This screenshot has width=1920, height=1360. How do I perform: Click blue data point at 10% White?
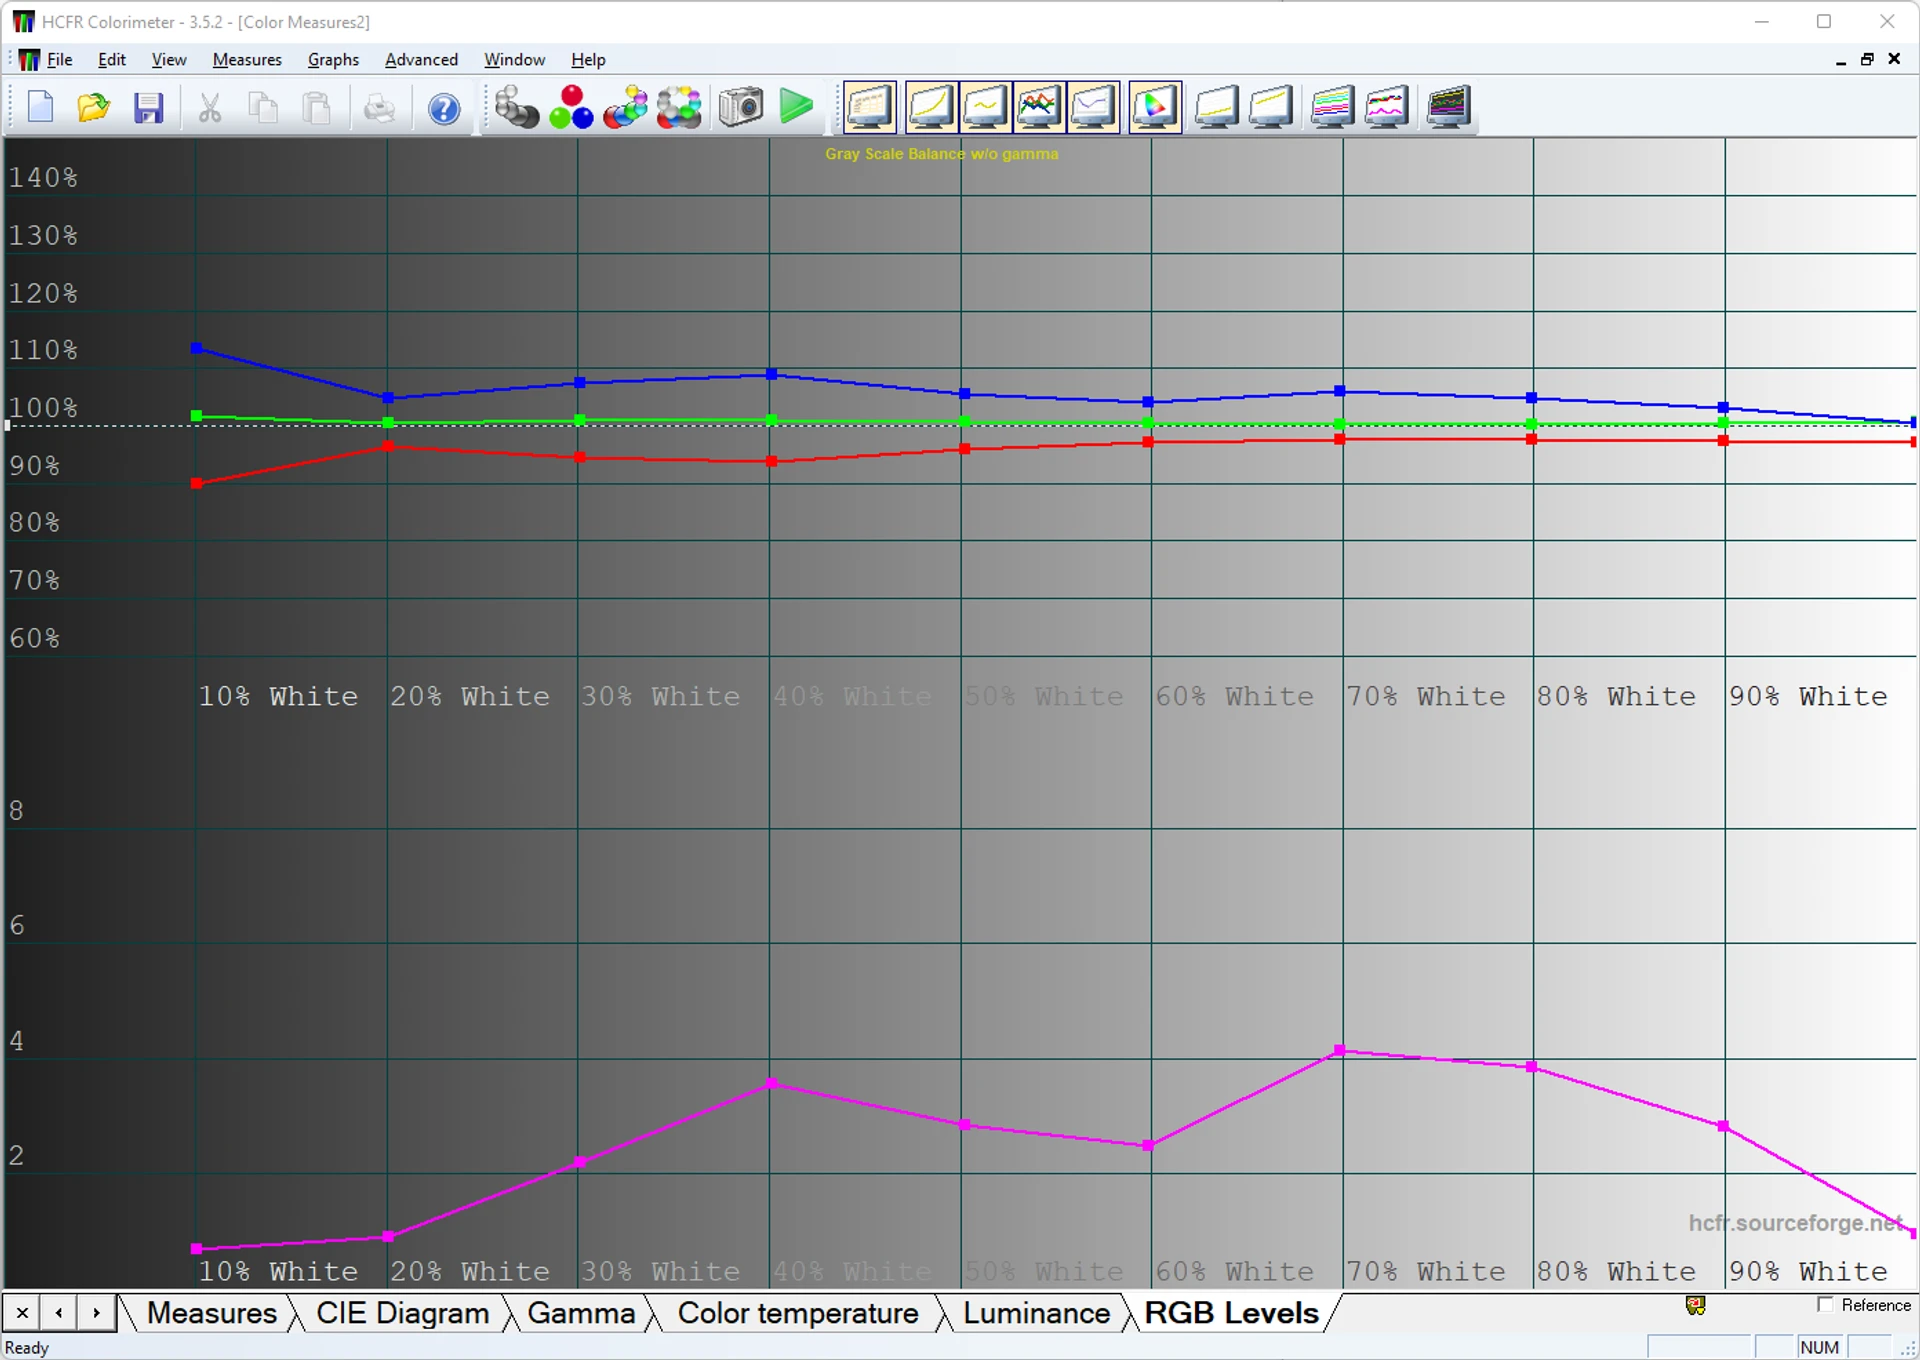pos(197,348)
